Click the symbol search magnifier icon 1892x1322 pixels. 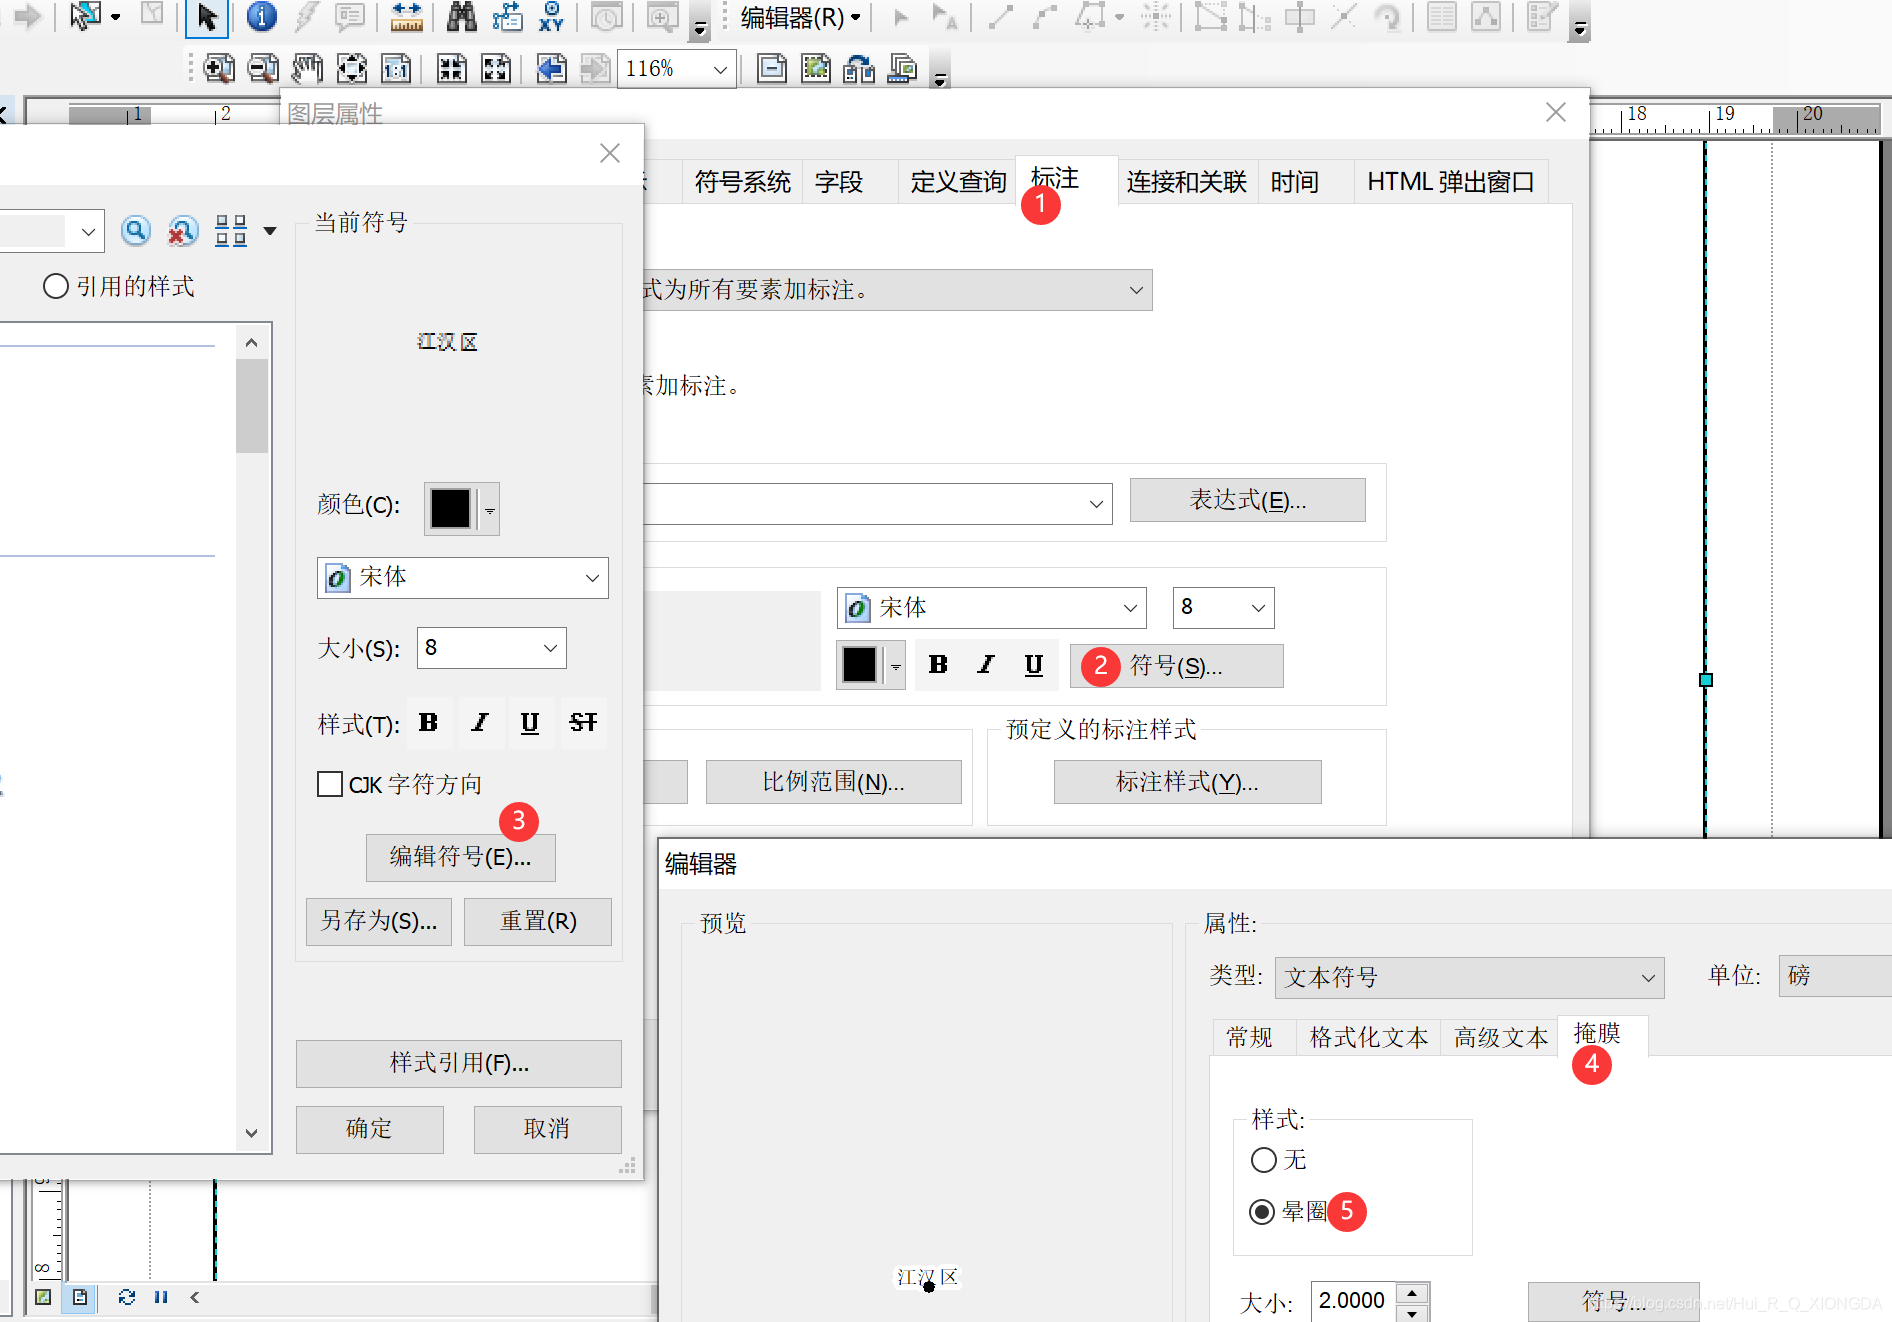click(x=136, y=231)
